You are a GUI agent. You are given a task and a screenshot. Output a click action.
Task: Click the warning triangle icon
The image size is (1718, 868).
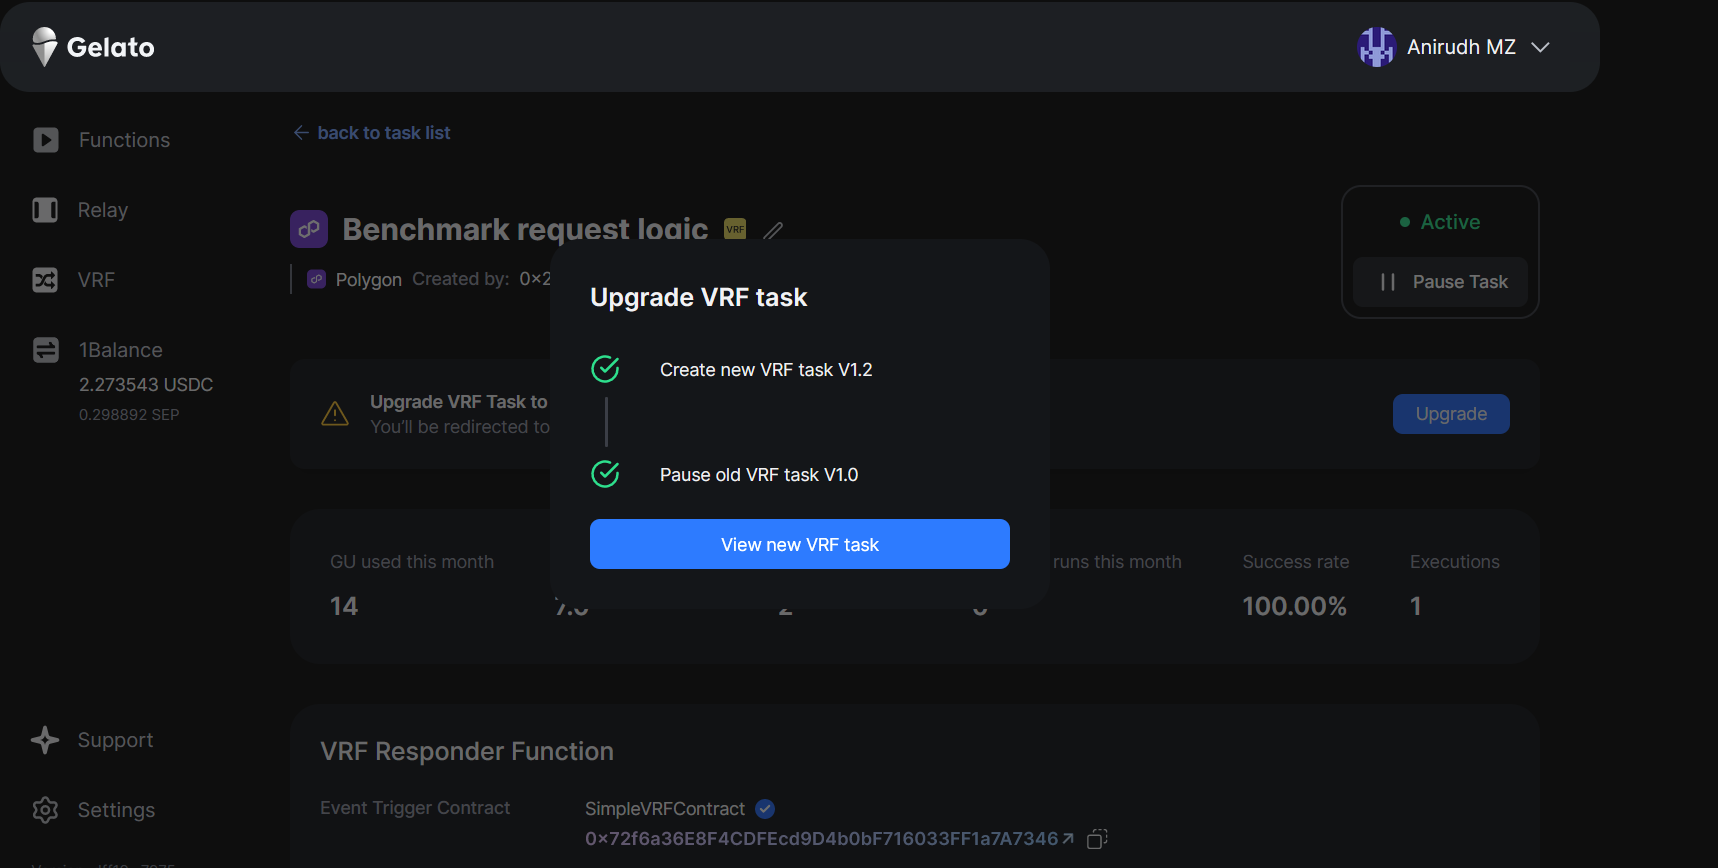point(335,413)
